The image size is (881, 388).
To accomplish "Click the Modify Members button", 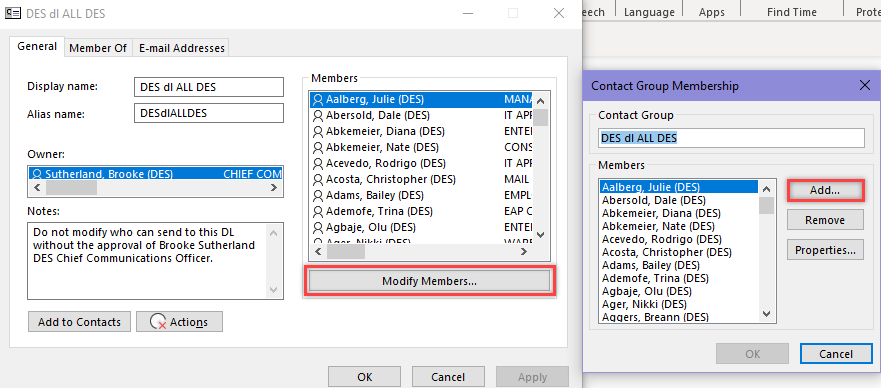I will [x=429, y=281].
